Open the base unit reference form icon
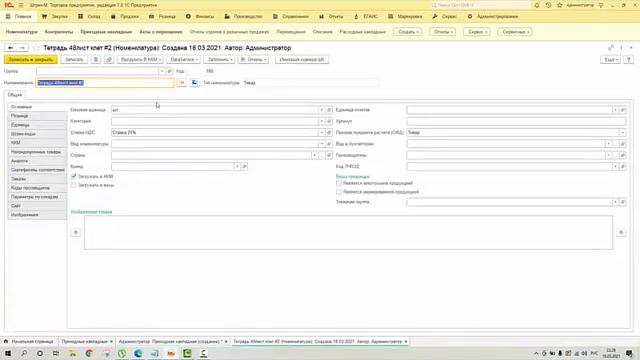 [329, 110]
